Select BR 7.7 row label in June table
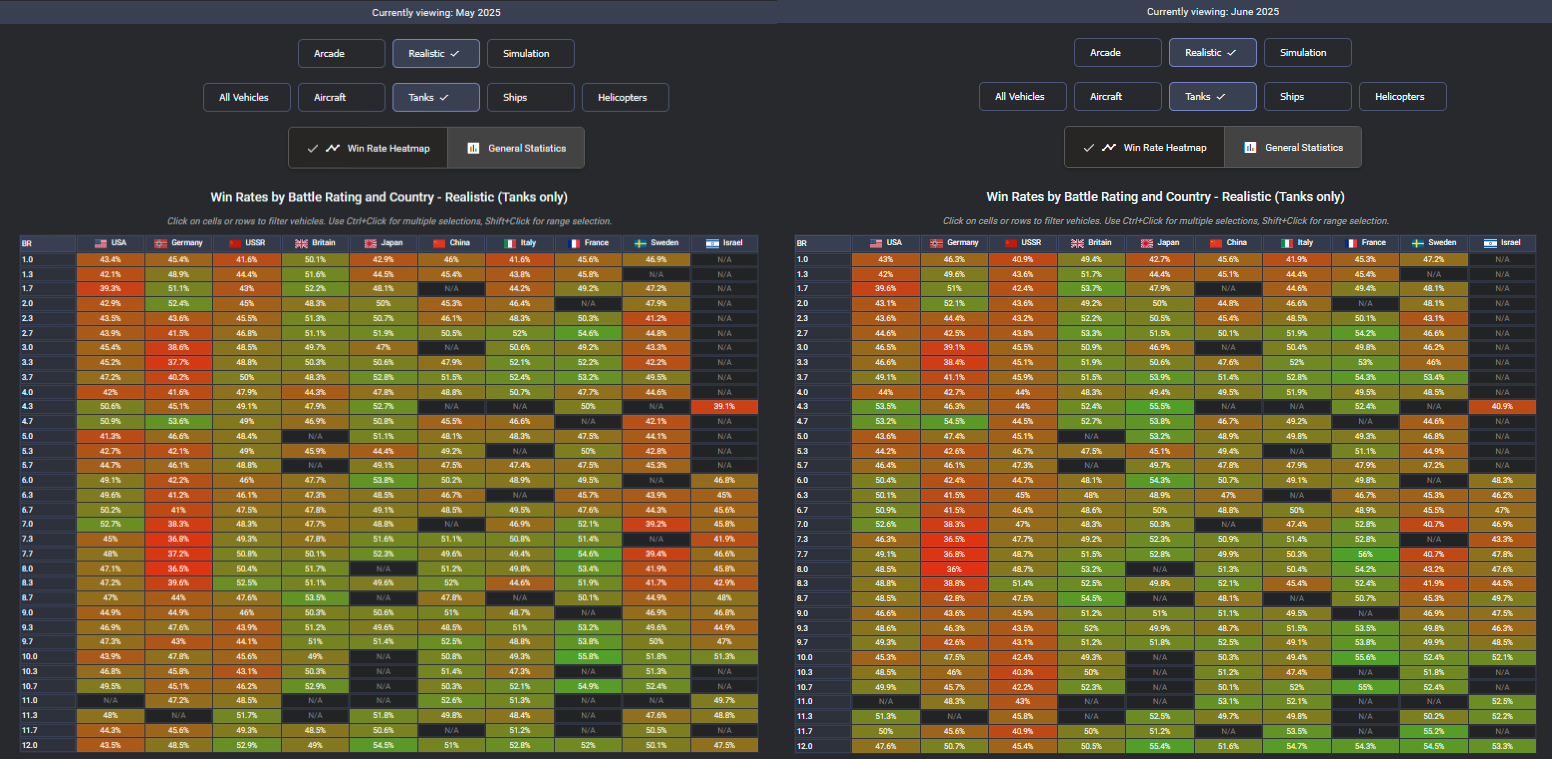Image resolution: width=1552 pixels, height=759 pixels. [x=824, y=553]
